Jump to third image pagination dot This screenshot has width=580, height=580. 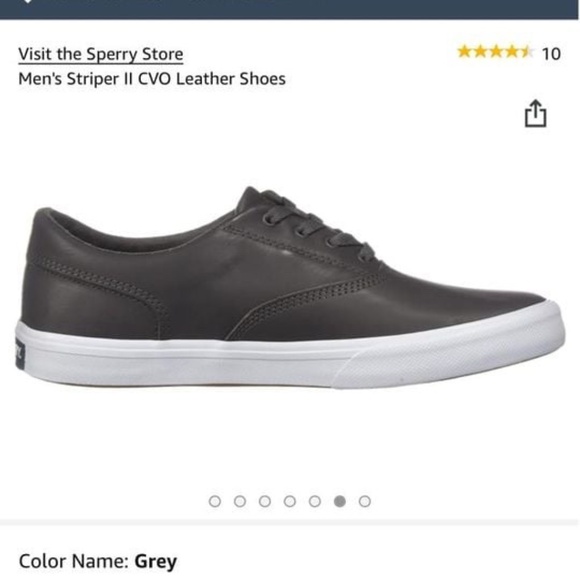click(265, 501)
